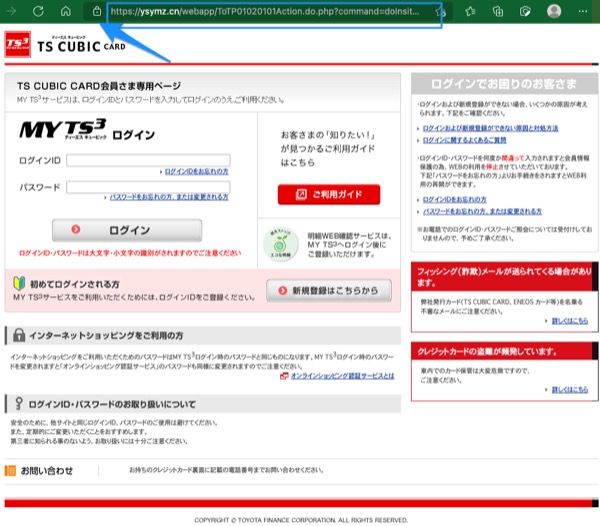Click the パスワード input field
The height and width of the screenshot is (526, 600).
coord(148,187)
